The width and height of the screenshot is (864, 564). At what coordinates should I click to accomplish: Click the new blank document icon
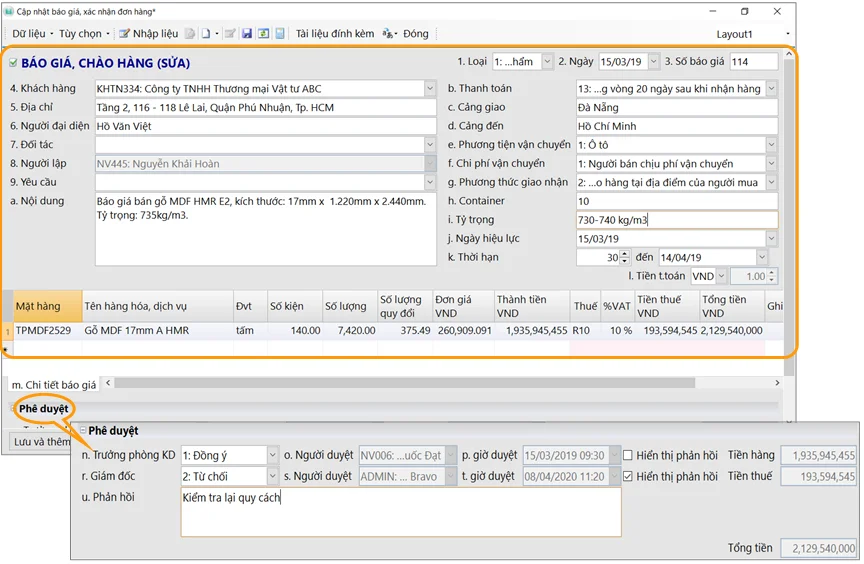point(206,34)
